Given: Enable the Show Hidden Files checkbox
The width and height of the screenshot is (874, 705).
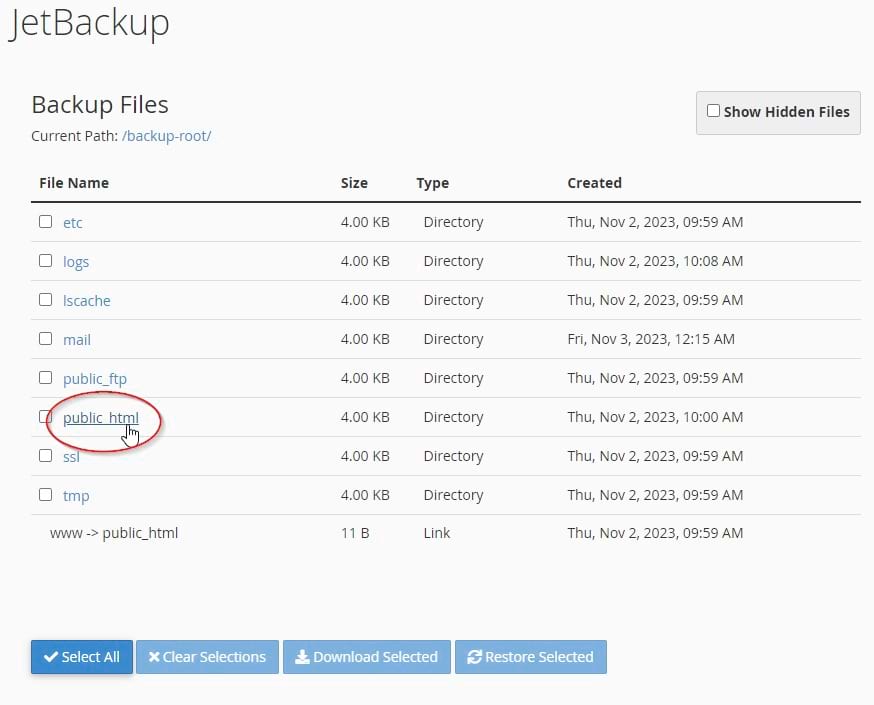Looking at the screenshot, I should [x=713, y=111].
